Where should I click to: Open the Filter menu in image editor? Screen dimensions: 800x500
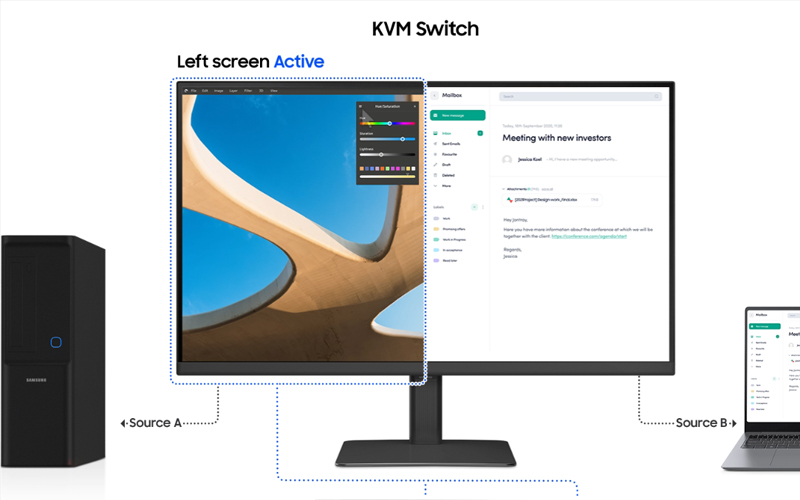[x=248, y=91]
